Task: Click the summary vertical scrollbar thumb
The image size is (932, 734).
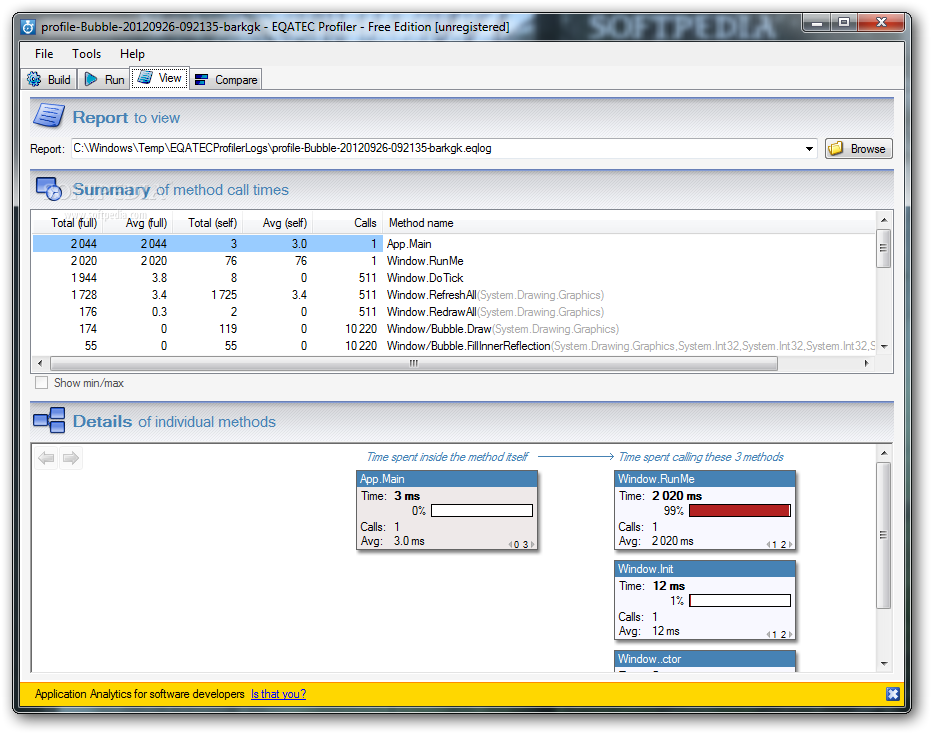Action: click(884, 248)
